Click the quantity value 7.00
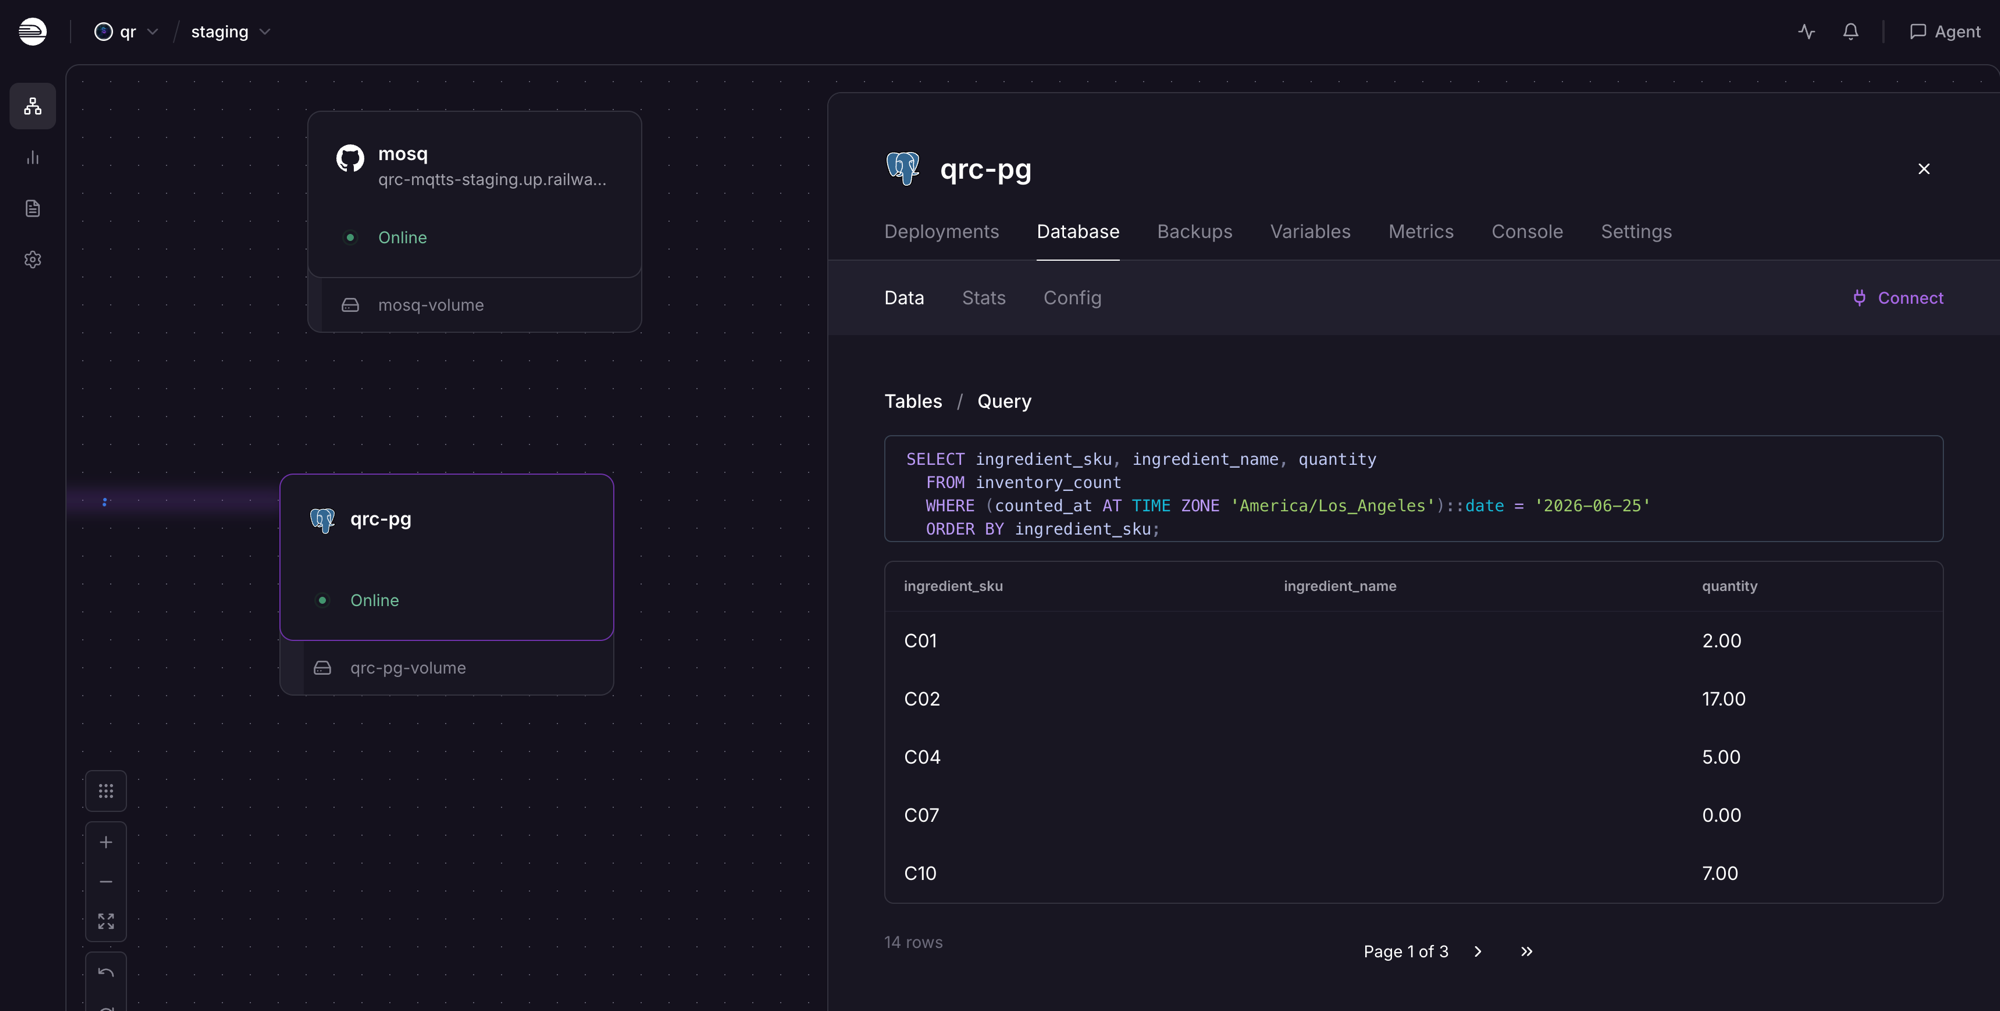This screenshot has height=1011, width=2000. (x=1720, y=873)
